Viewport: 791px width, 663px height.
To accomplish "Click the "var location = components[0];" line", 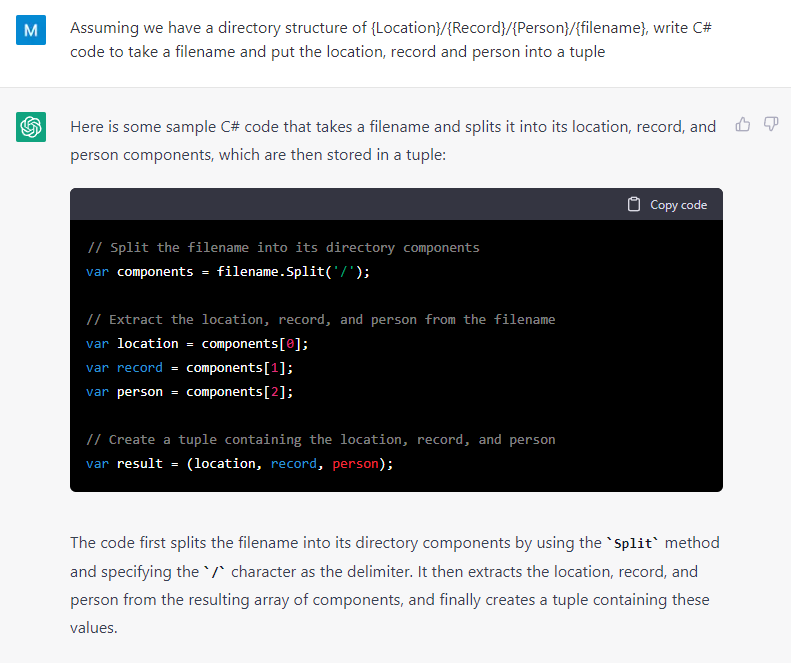I will (197, 343).
